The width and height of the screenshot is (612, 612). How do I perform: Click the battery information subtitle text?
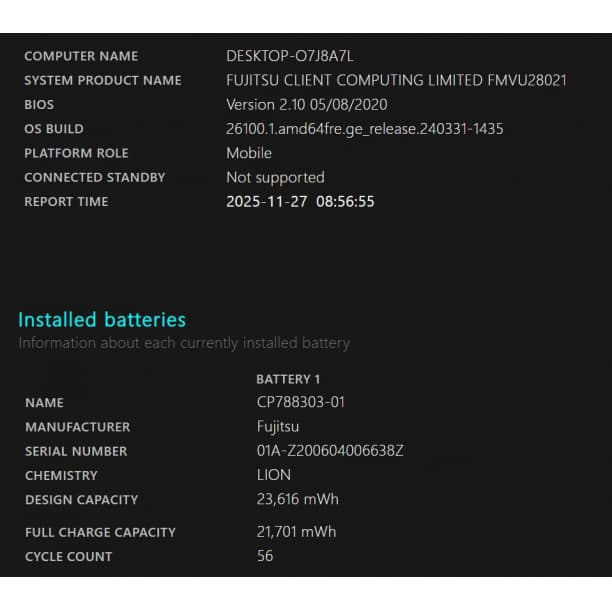pos(184,343)
